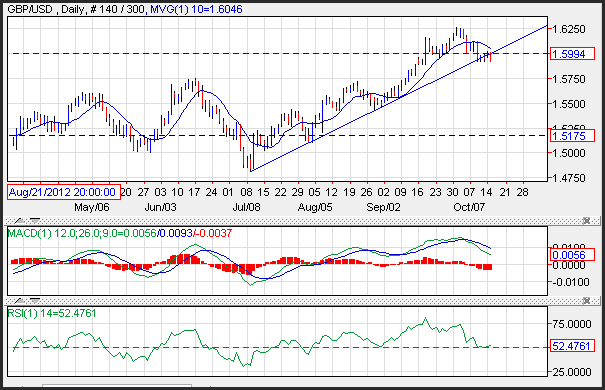605x390 pixels.
Task: Click the Jun/03 date axis label
Action: point(161,208)
